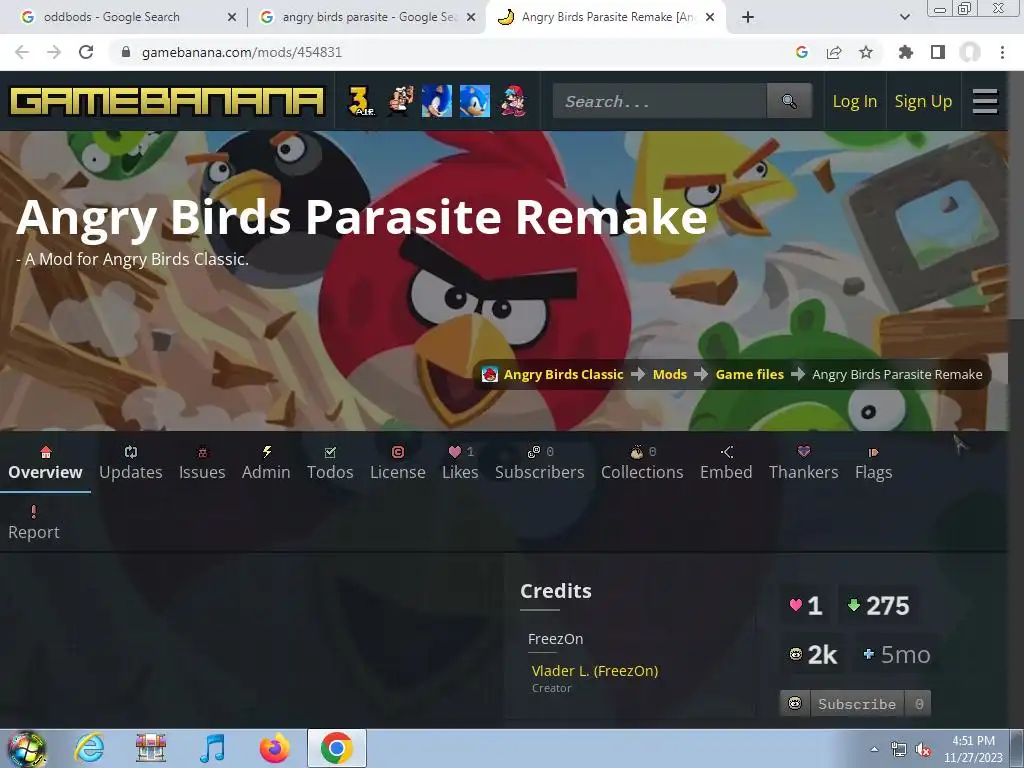
Task: Click the 275 downloads stat
Action: point(878,605)
